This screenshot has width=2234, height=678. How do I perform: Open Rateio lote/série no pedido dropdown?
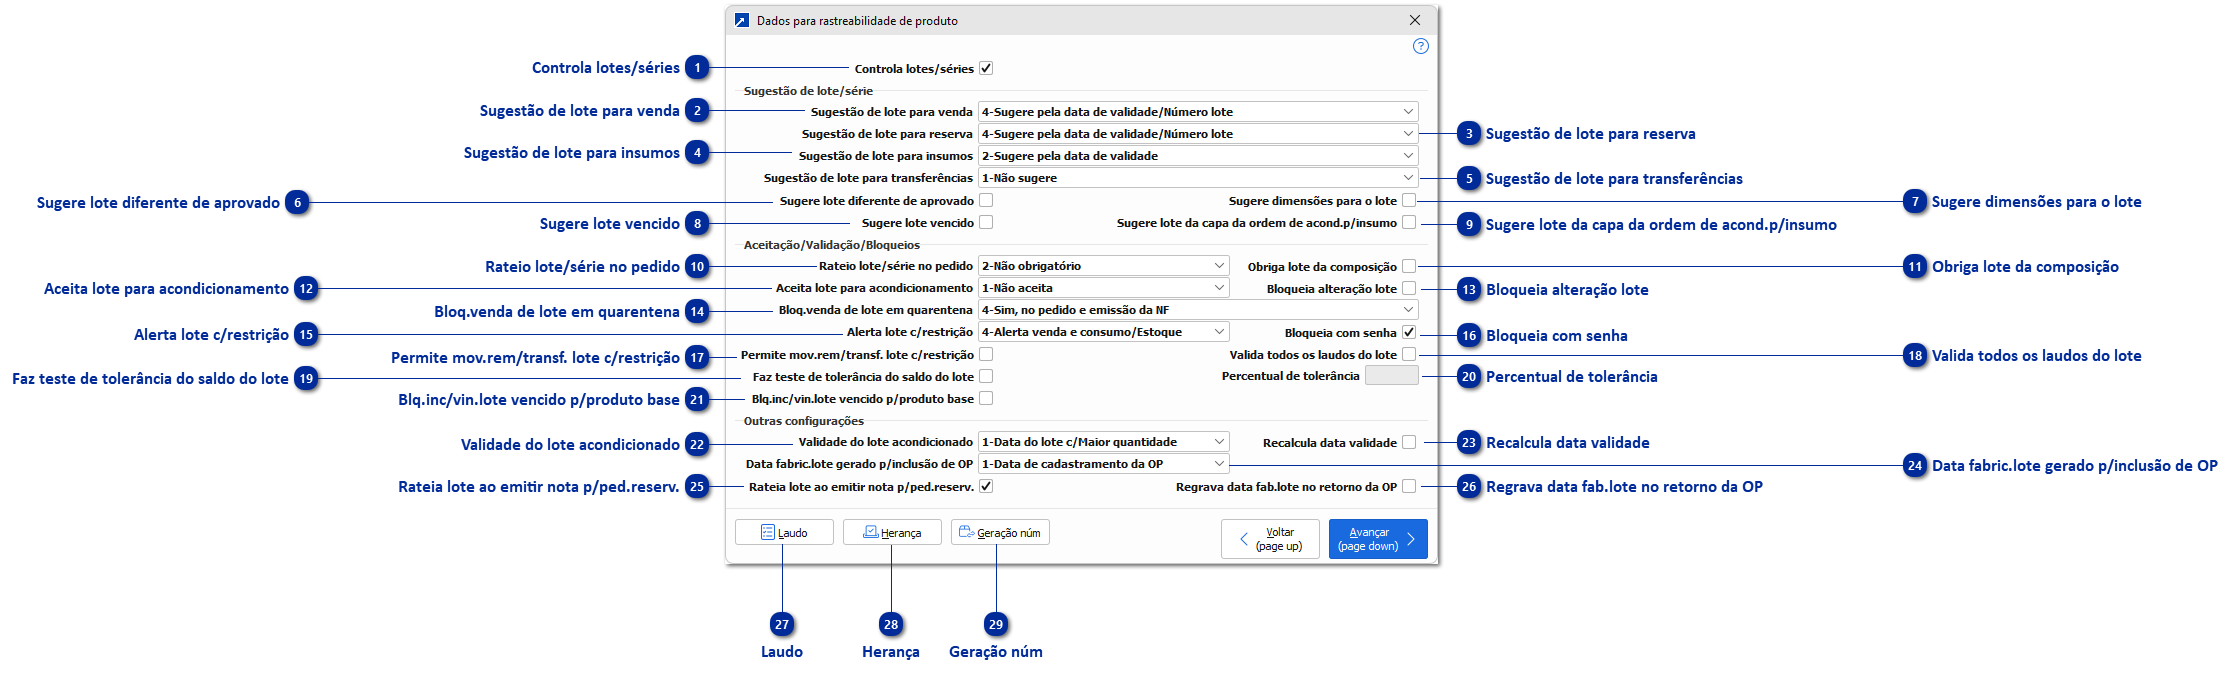coord(1104,266)
